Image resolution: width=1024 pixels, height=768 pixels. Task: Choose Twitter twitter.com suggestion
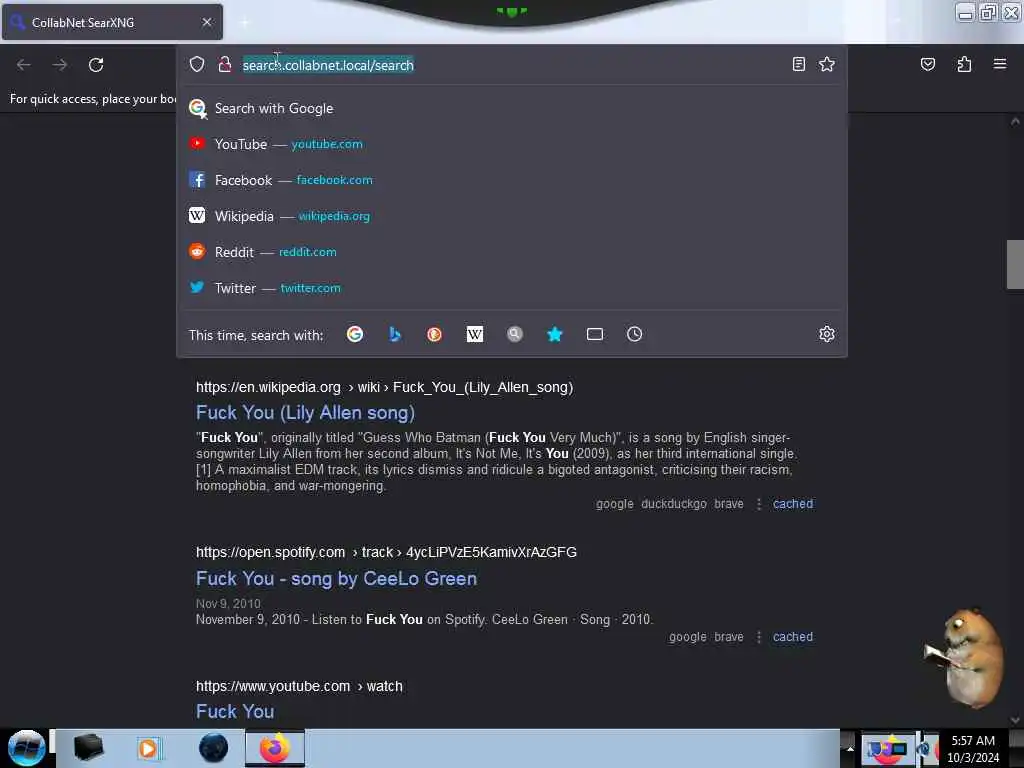point(511,288)
